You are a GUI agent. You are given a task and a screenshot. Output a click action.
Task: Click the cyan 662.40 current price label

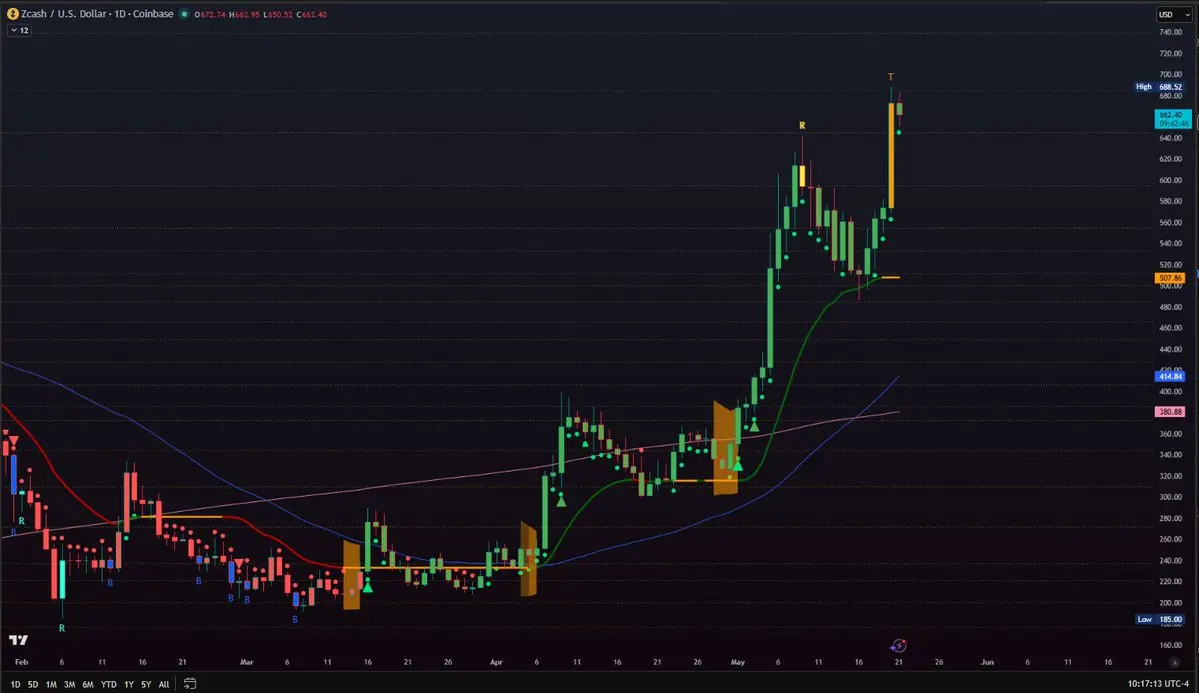click(1172, 119)
